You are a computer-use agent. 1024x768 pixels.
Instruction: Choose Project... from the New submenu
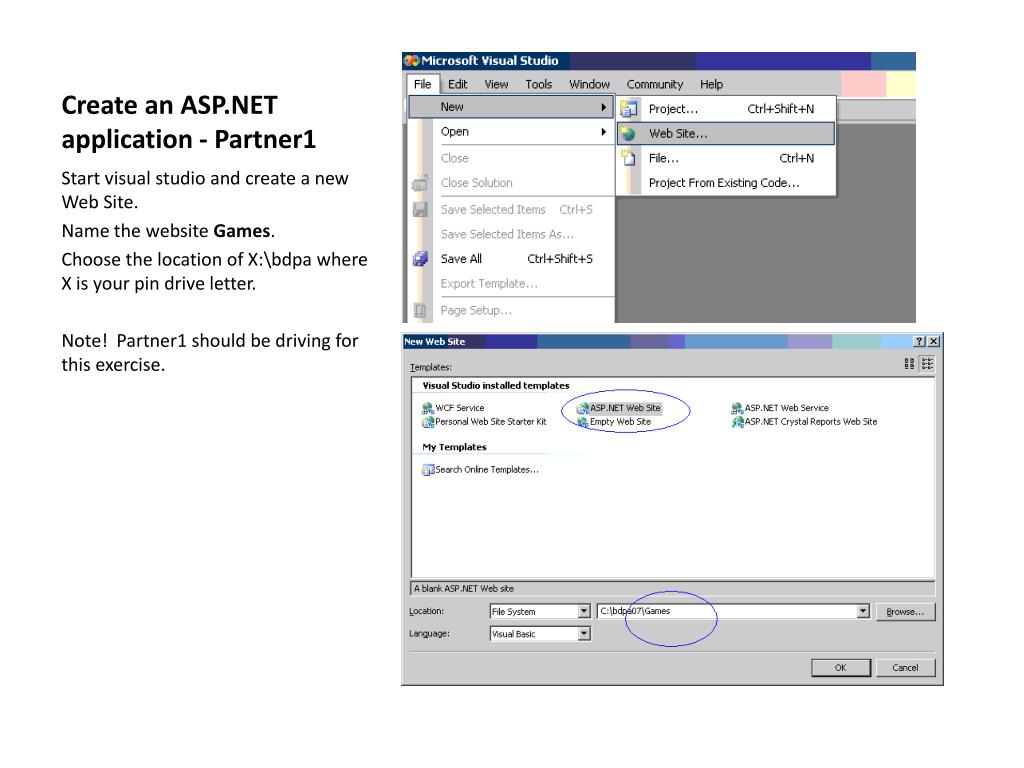[x=726, y=108]
